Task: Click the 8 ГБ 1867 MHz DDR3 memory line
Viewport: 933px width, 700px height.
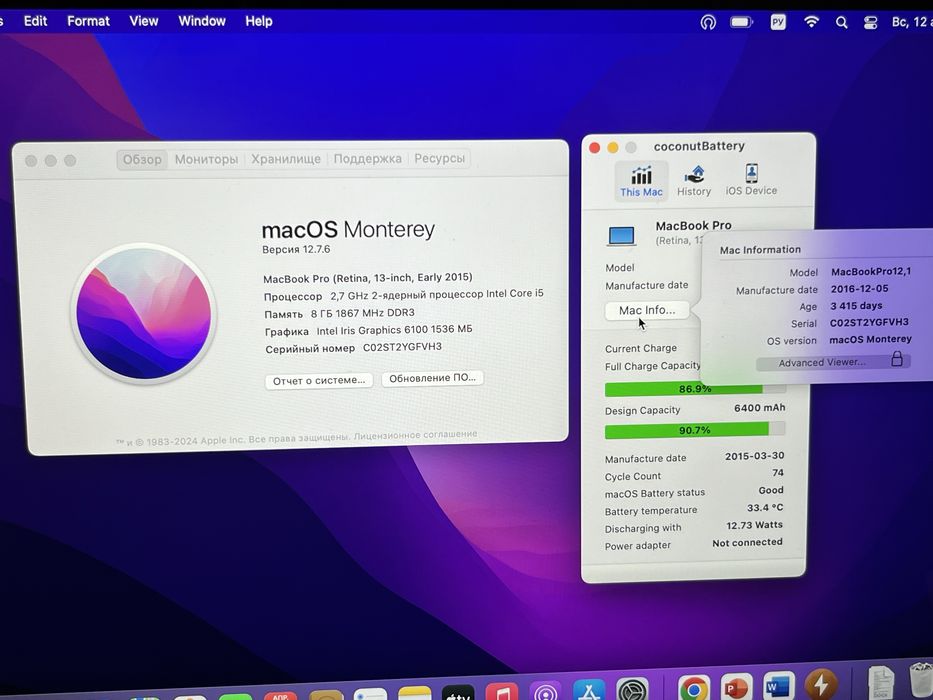Action: pos(340,313)
